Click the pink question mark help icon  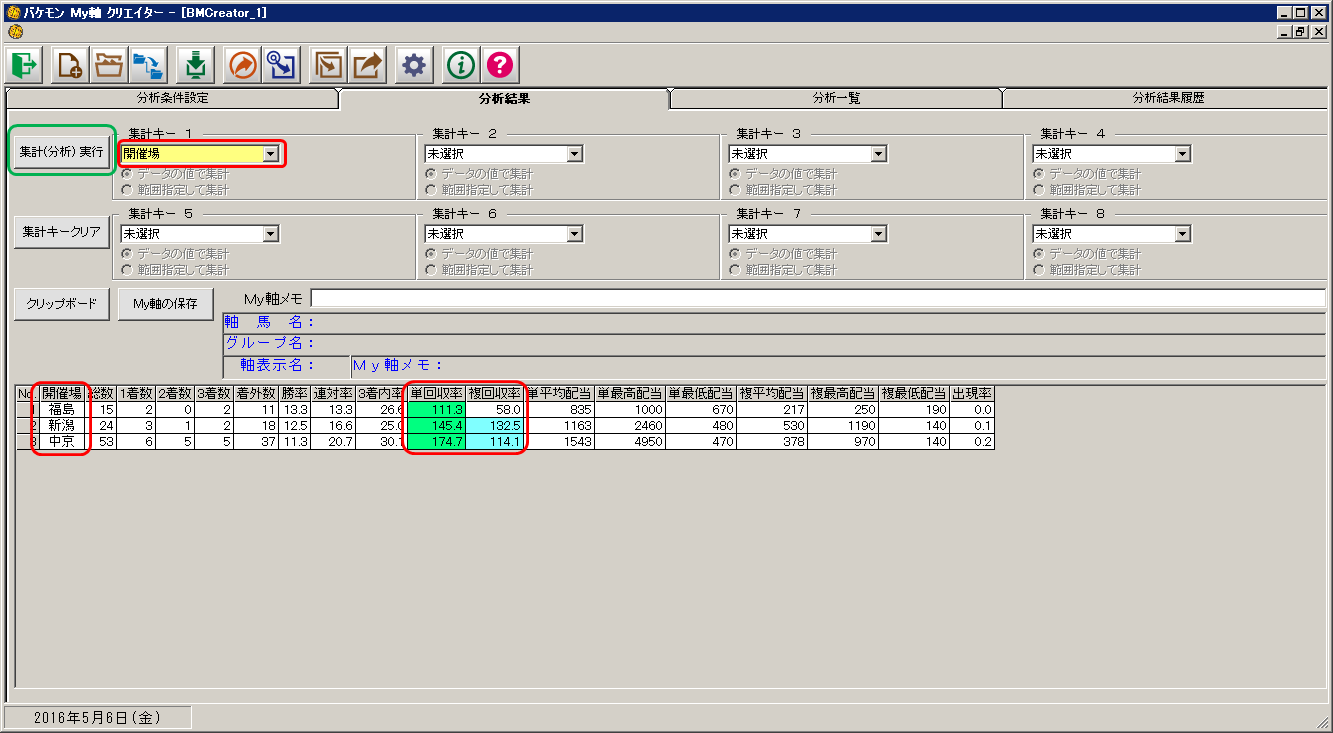(500, 66)
